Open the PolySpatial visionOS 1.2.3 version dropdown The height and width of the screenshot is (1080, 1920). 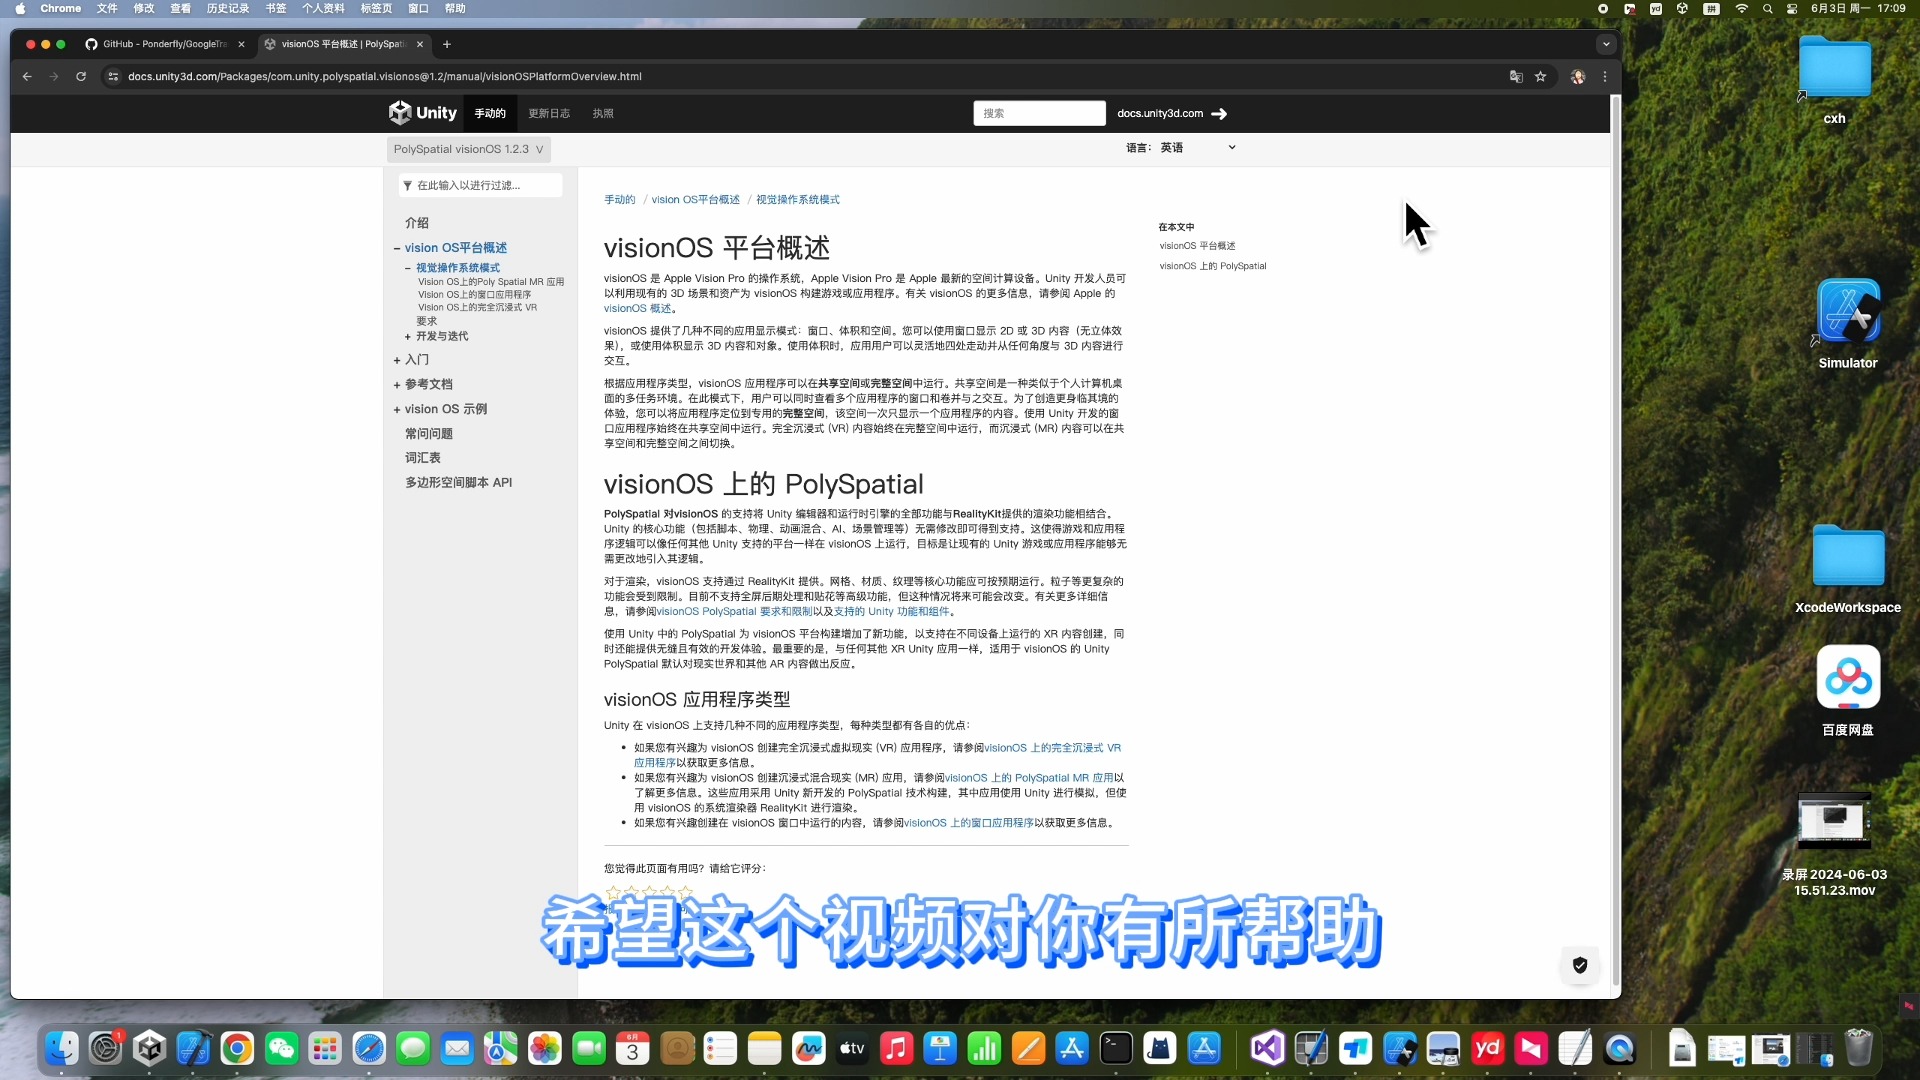coord(468,149)
